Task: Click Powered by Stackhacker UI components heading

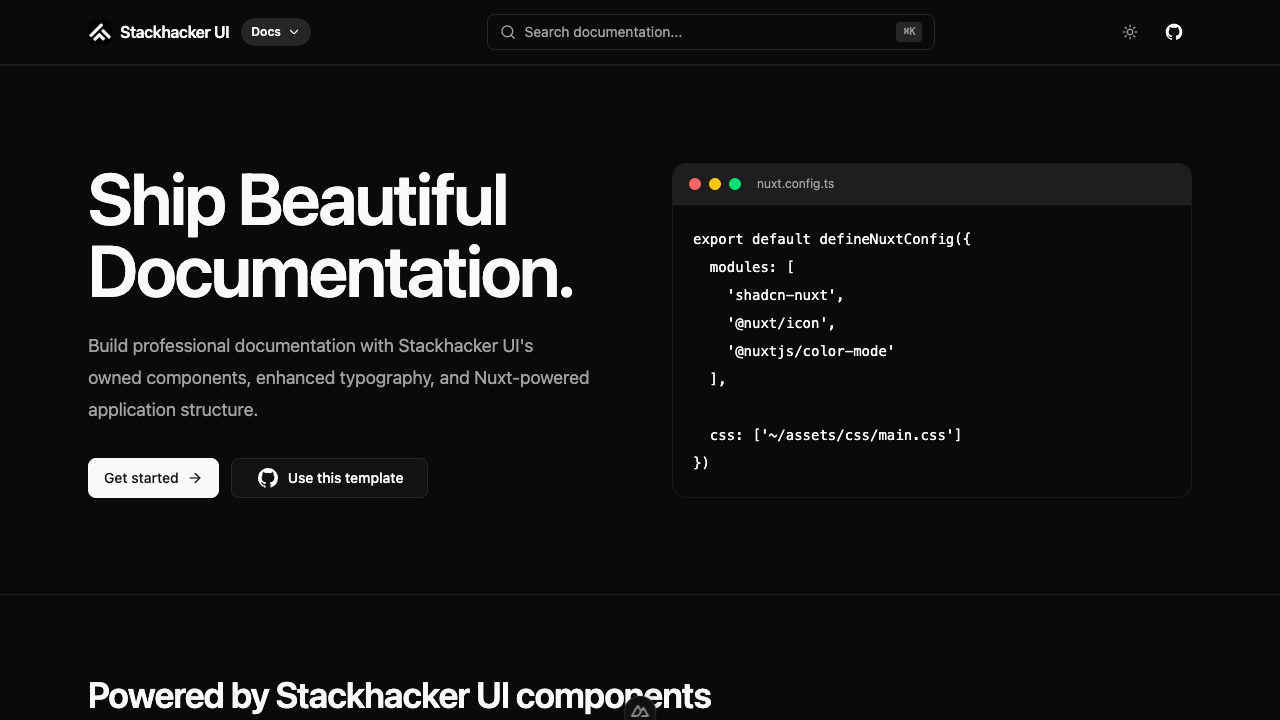Action: click(399, 696)
